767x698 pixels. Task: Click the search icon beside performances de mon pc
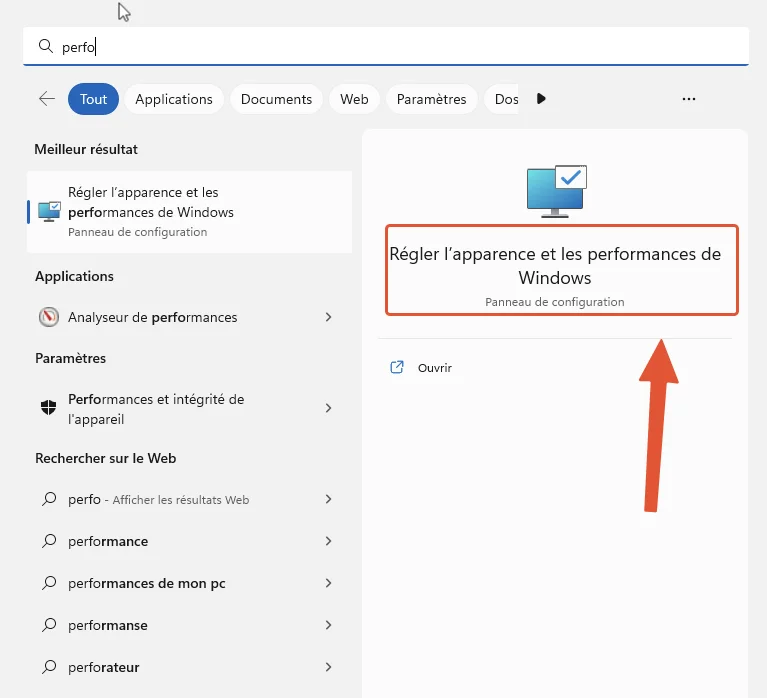click(49, 583)
